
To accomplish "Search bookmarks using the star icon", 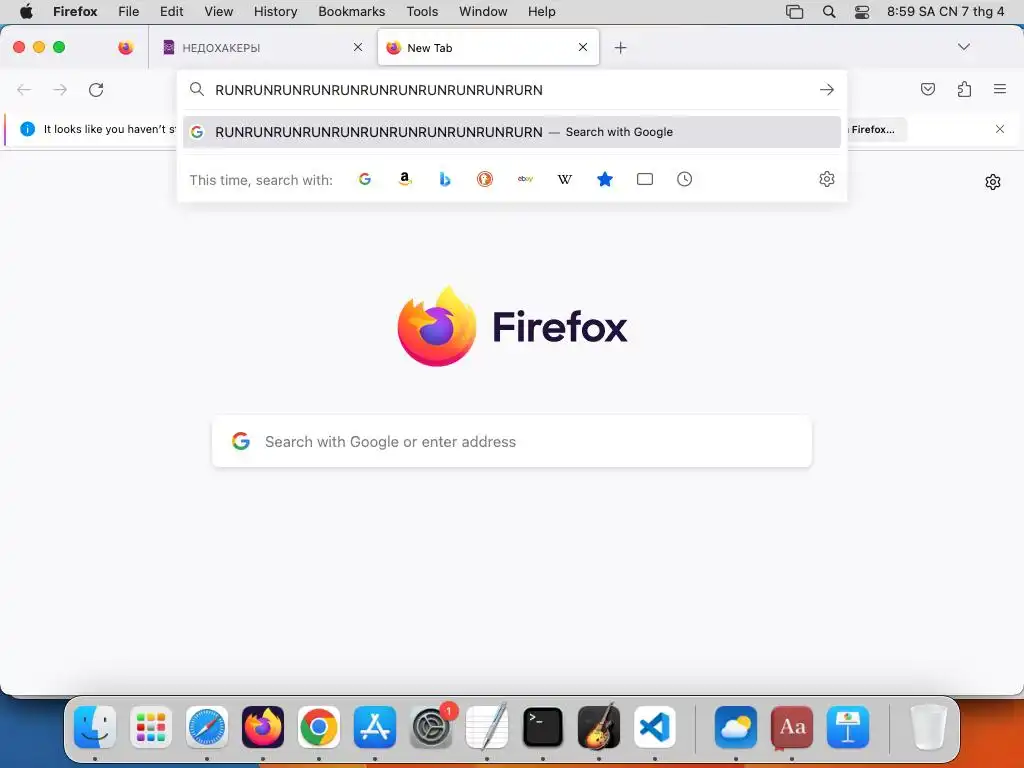I will click(605, 179).
